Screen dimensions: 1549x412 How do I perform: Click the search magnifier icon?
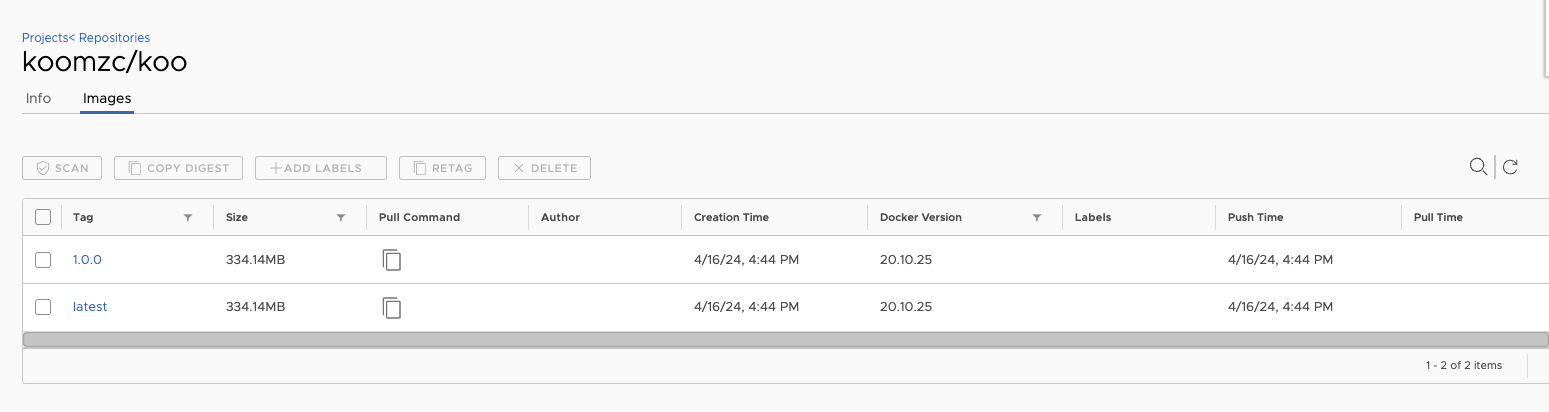click(1477, 167)
